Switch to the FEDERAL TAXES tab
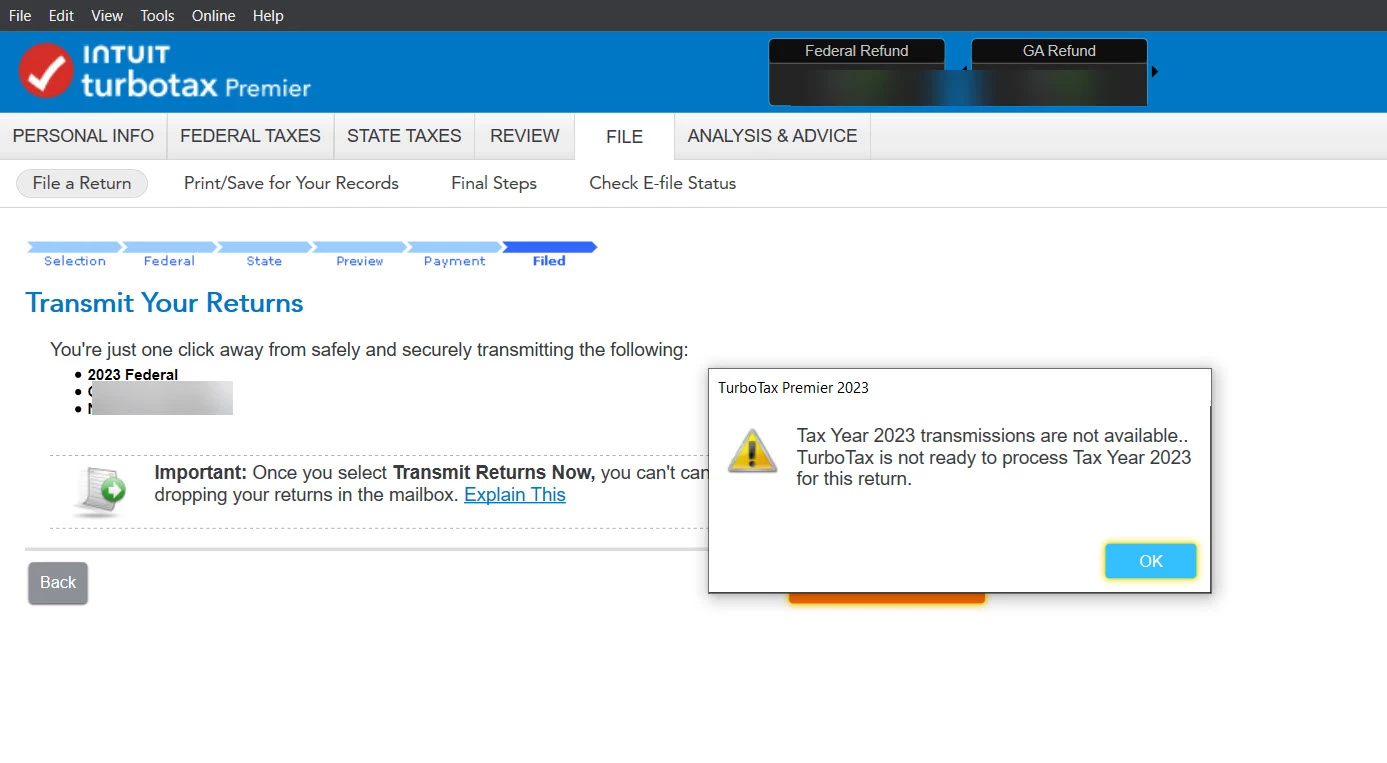 point(250,136)
